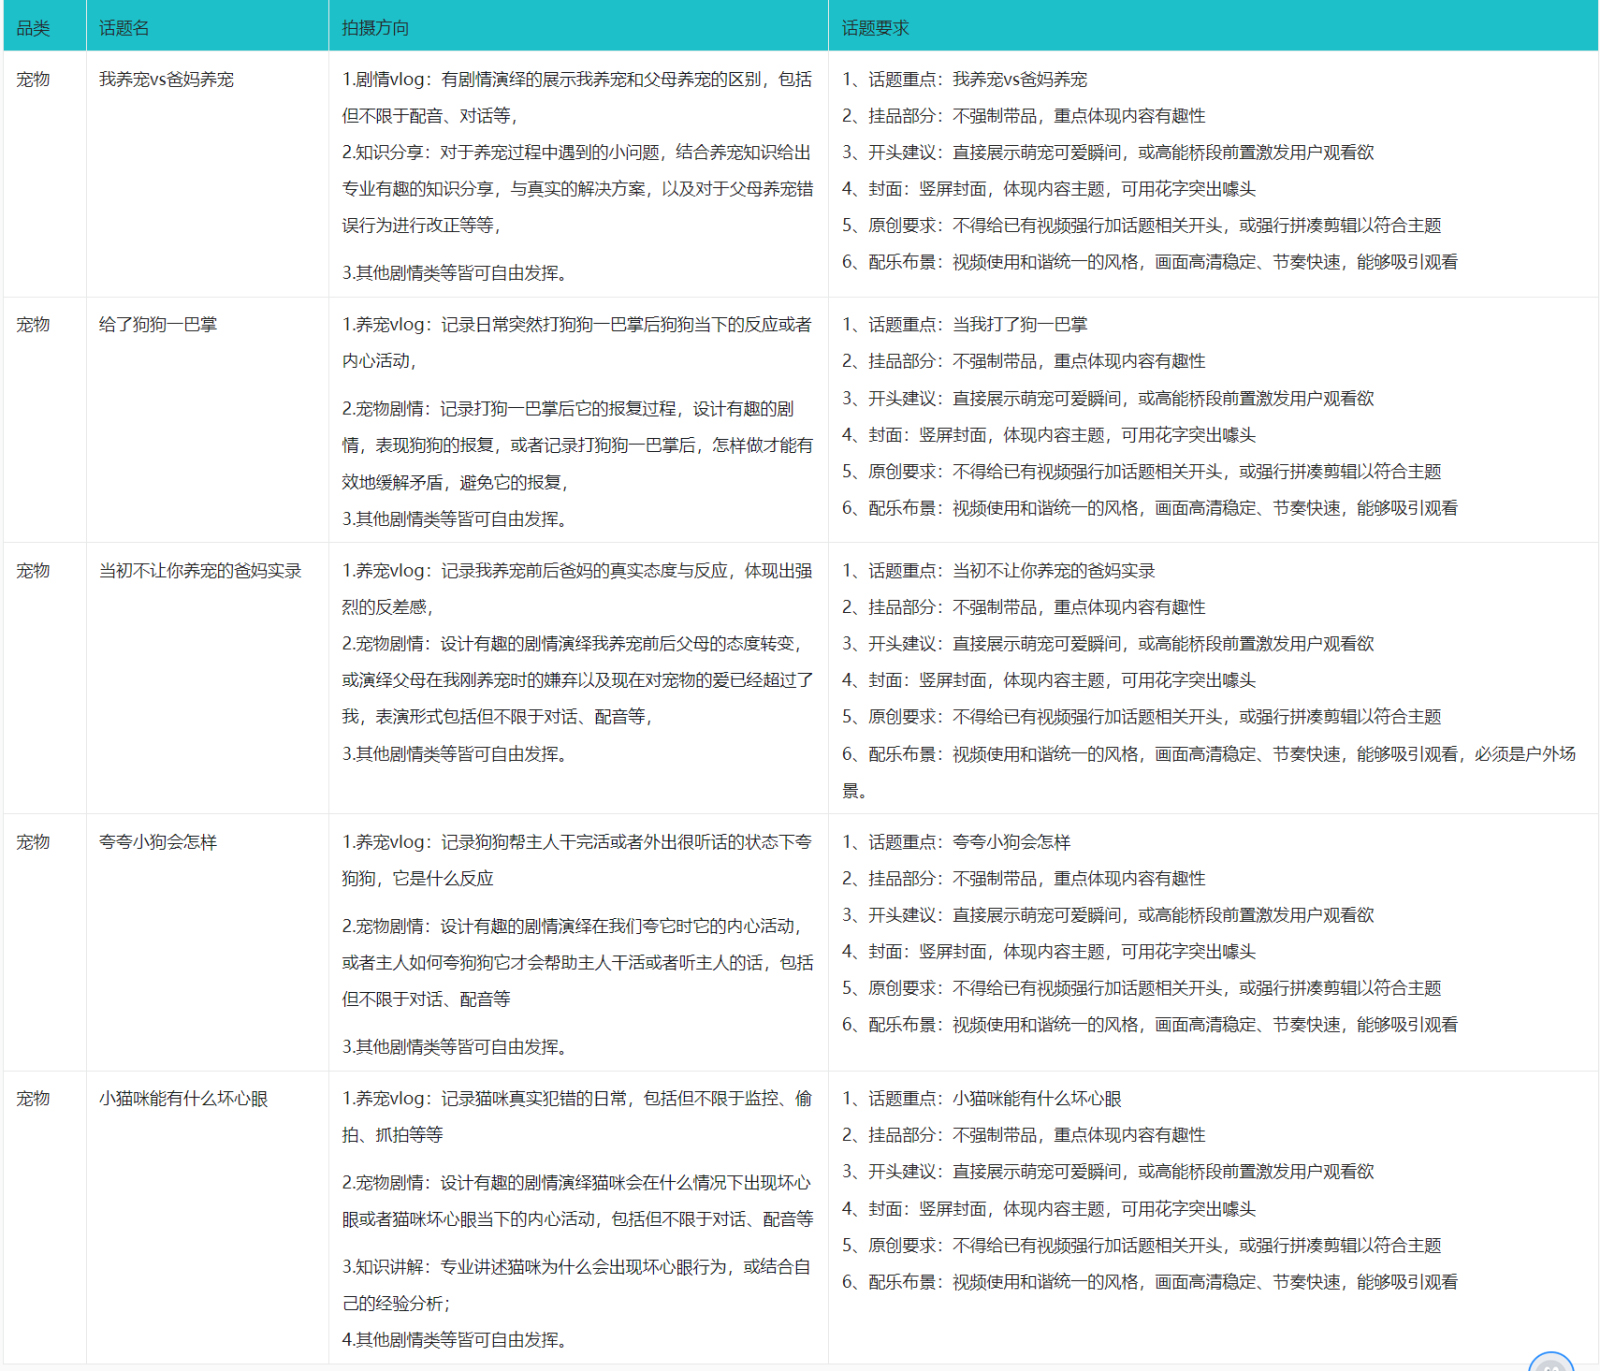
Task: Select the topic 我养宠vs爸妈养宠
Action: point(166,79)
